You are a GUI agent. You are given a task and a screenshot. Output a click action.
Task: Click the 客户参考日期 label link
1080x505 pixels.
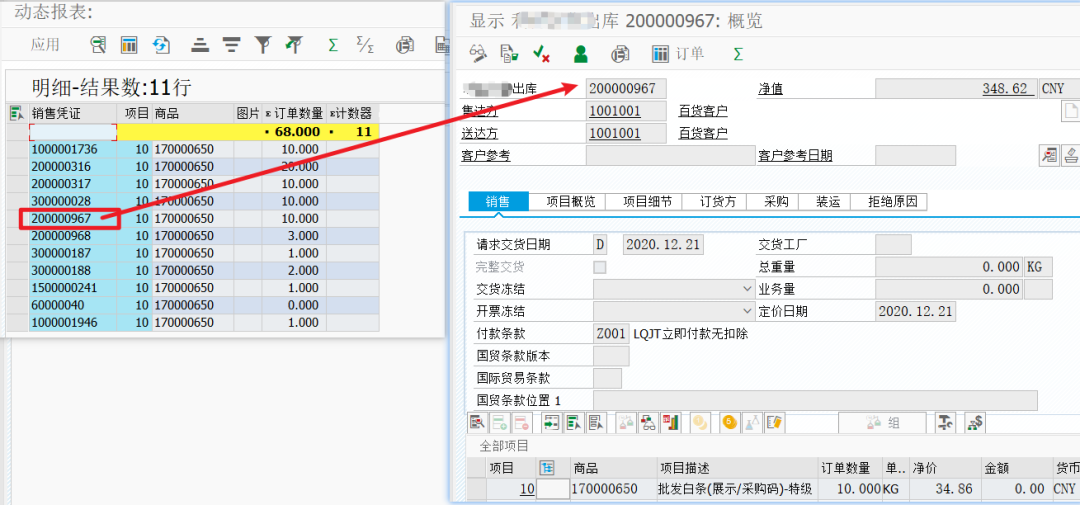[x=795, y=156]
